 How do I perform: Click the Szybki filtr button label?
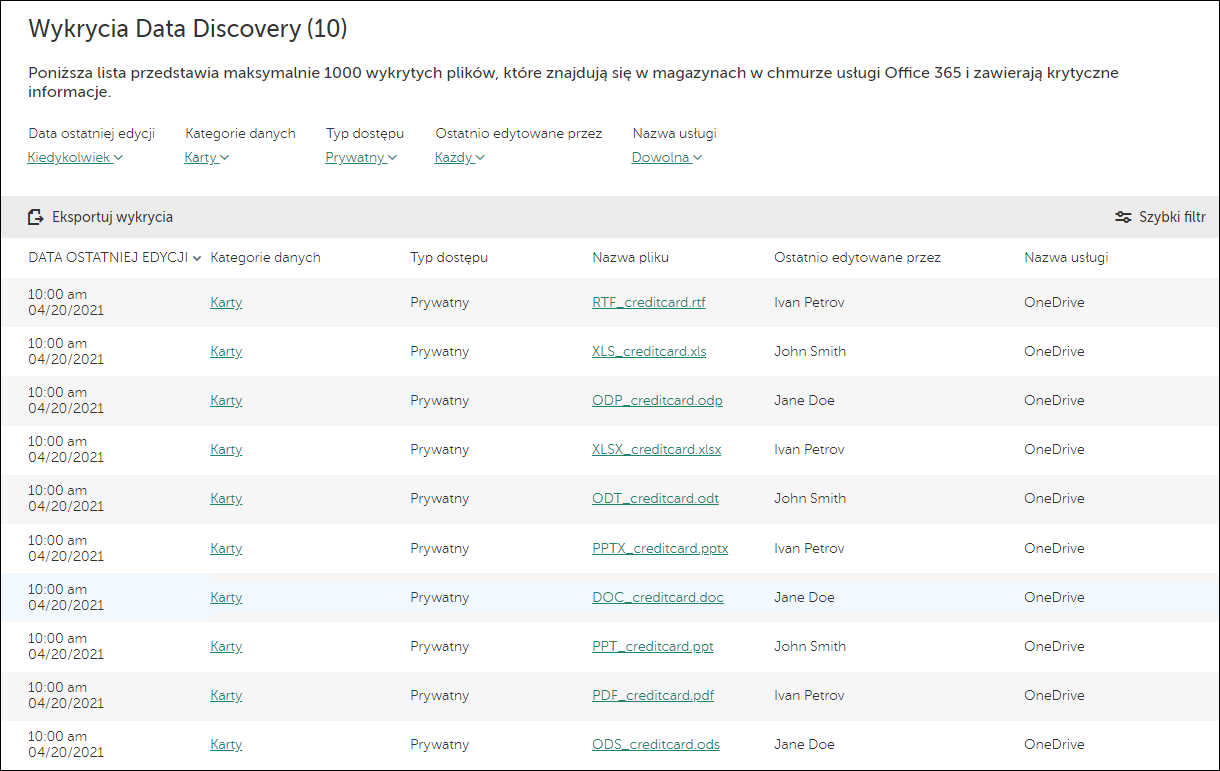coord(1172,217)
